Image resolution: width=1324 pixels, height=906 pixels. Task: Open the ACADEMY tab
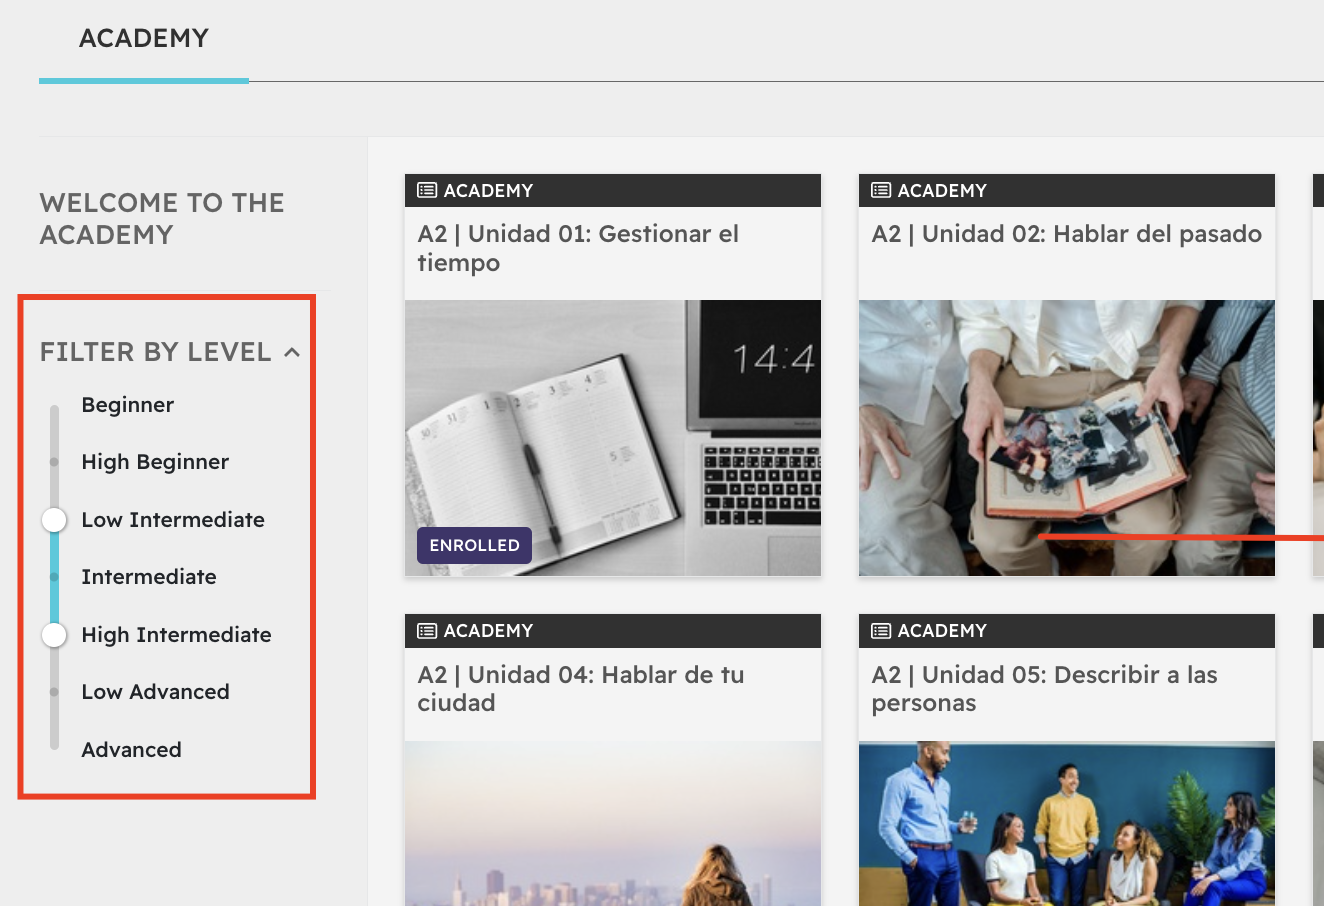(144, 39)
